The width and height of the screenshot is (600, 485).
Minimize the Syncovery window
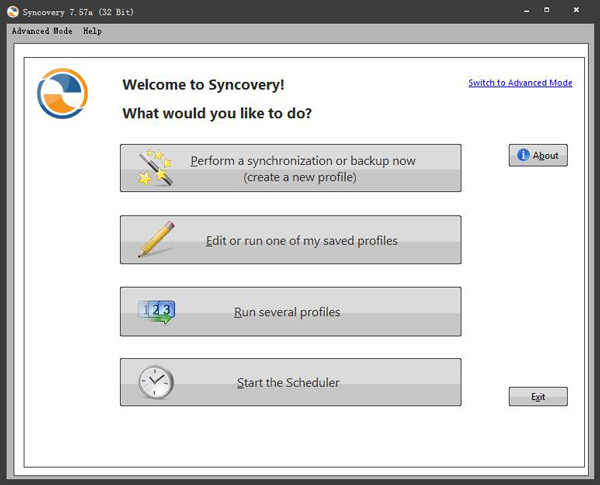click(527, 11)
